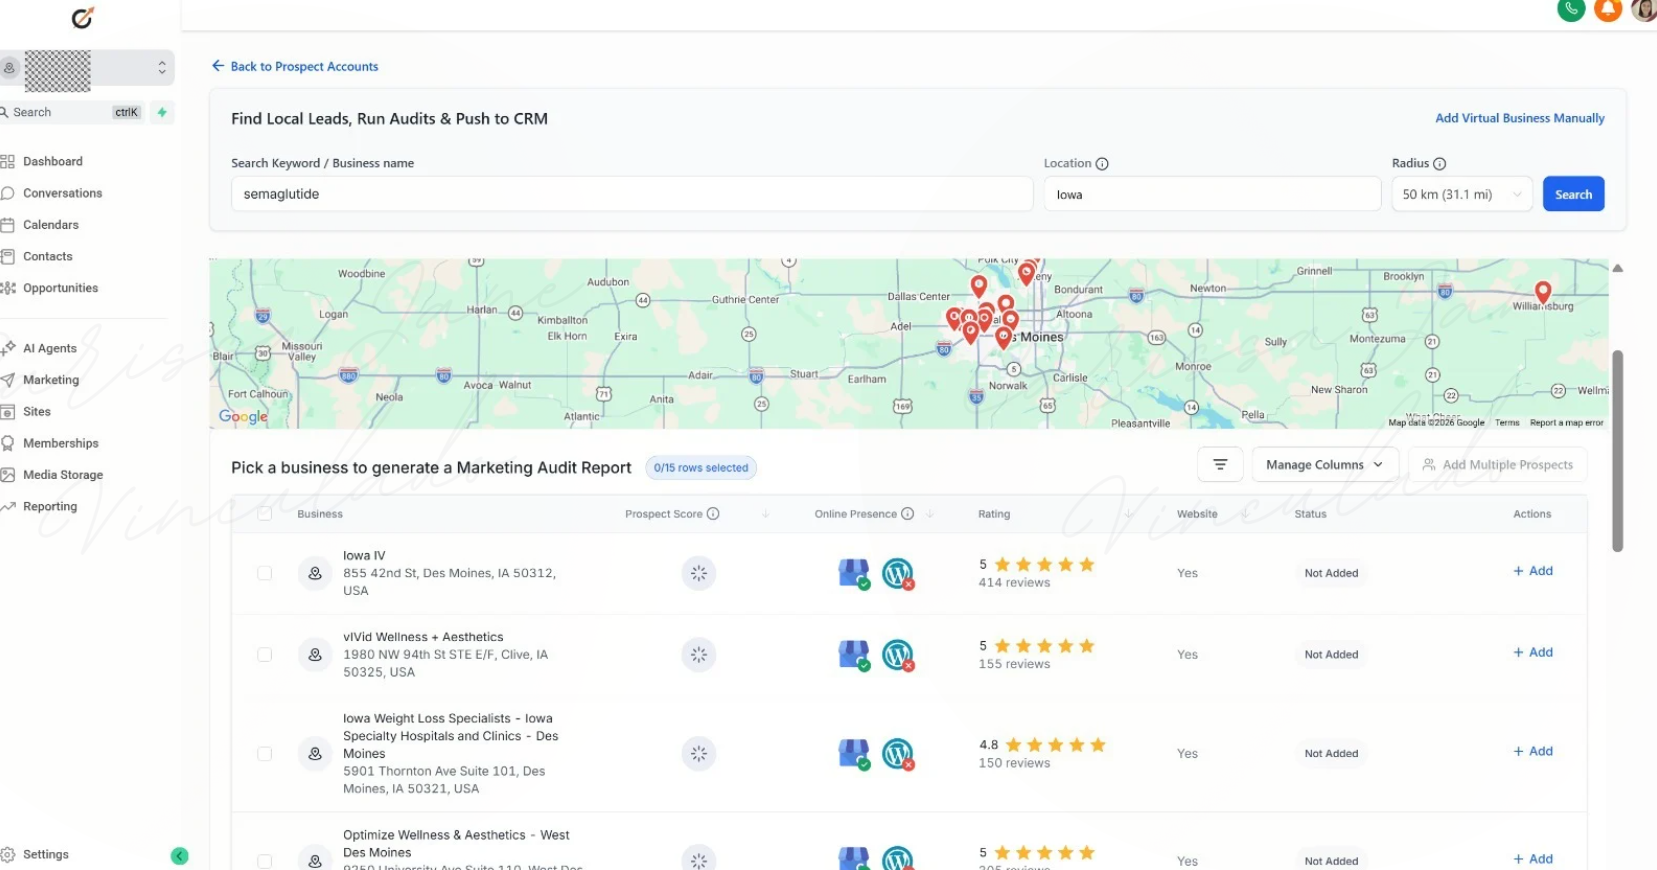
Task: Collapse sidebar with the green arrow icon
Action: pos(180,856)
